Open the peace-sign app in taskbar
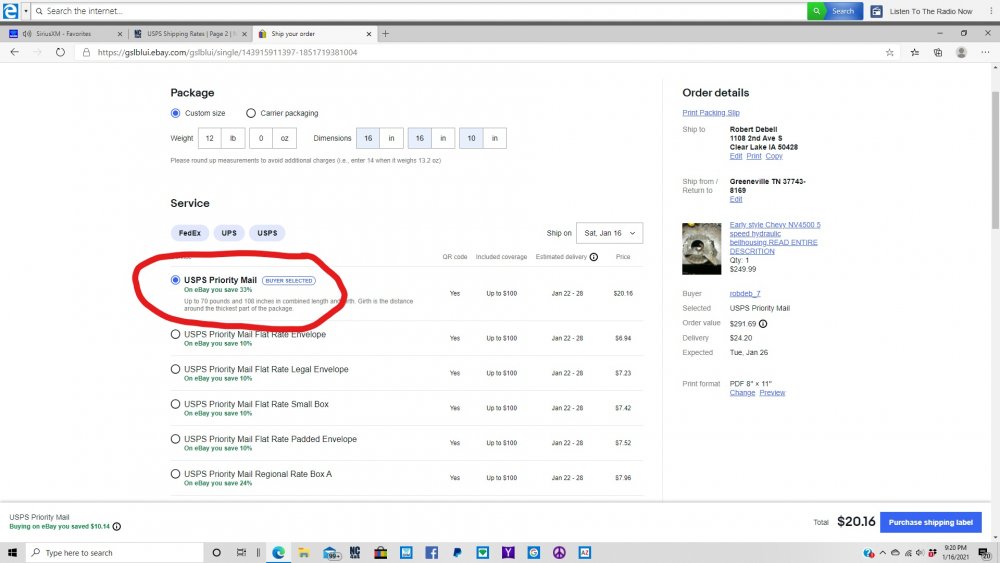1000x563 pixels. point(559,553)
